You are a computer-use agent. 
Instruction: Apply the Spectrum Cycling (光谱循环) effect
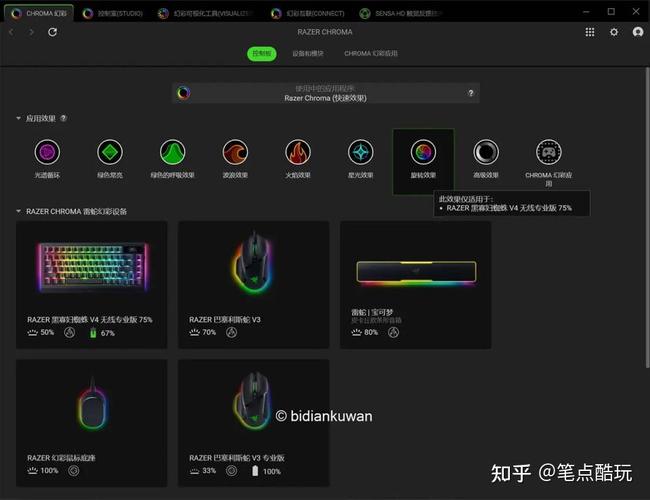47,152
